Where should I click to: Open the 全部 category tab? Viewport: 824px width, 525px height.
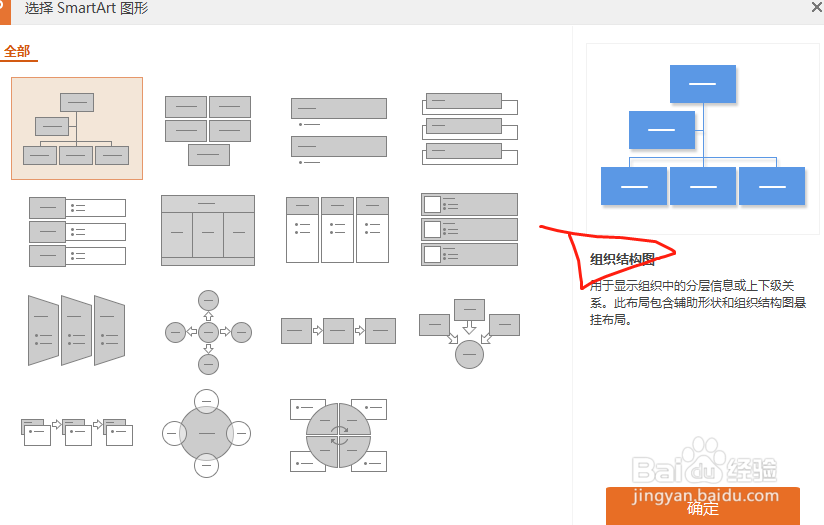click(17, 52)
